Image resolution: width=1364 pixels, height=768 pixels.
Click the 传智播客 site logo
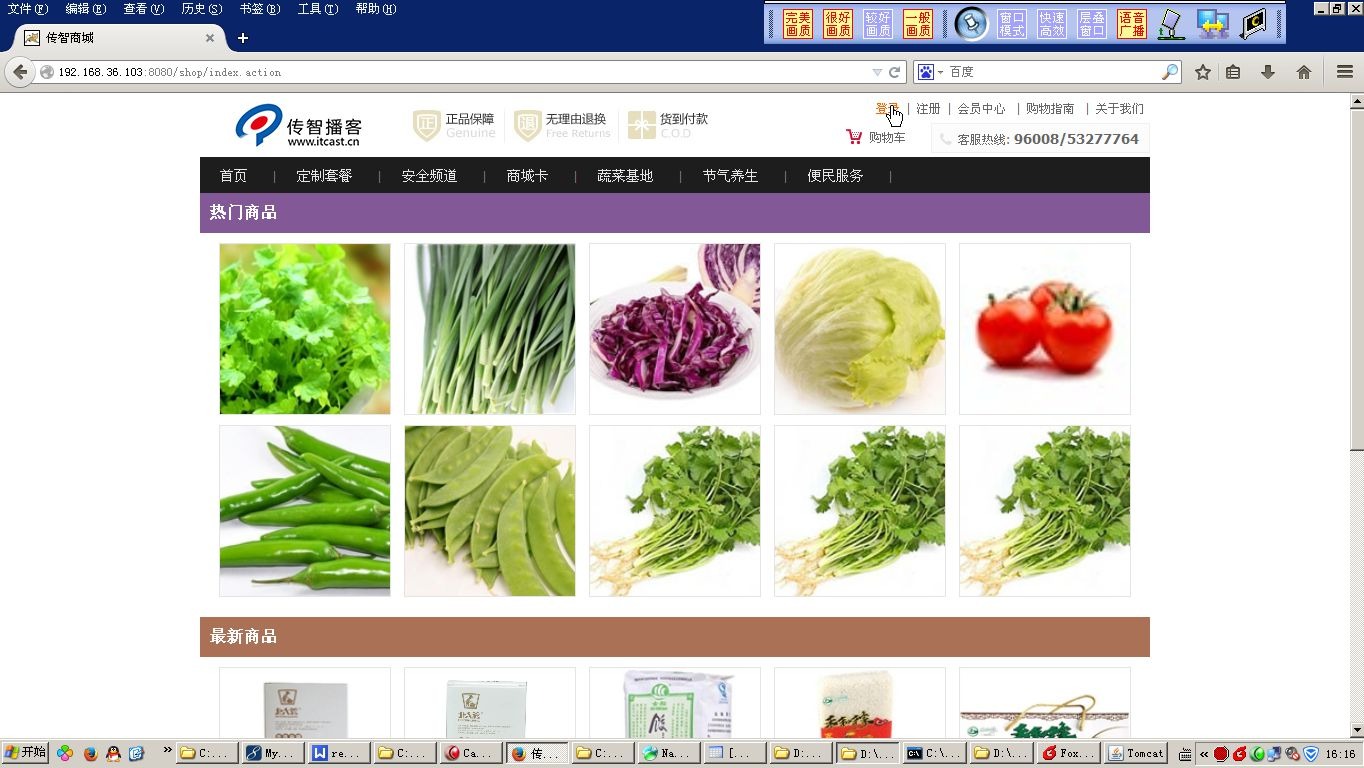click(299, 126)
